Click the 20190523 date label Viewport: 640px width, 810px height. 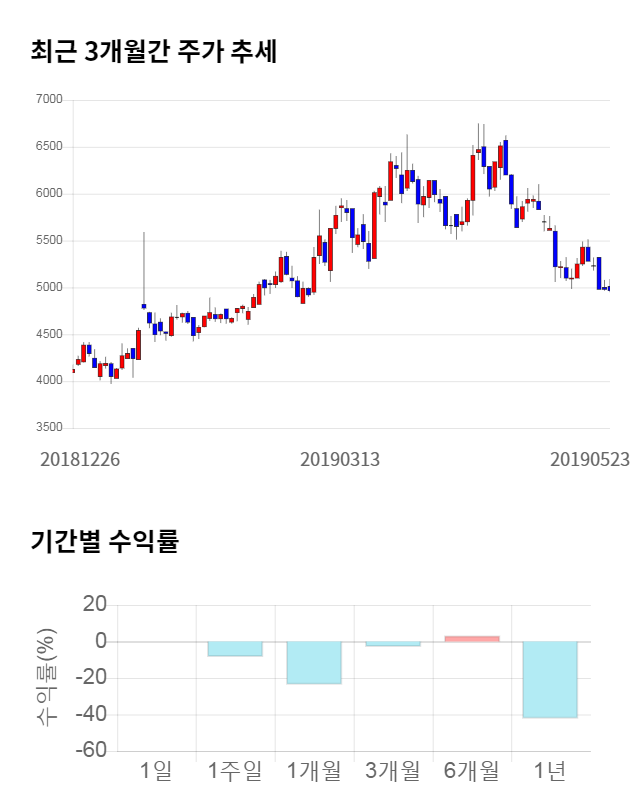coord(590,459)
